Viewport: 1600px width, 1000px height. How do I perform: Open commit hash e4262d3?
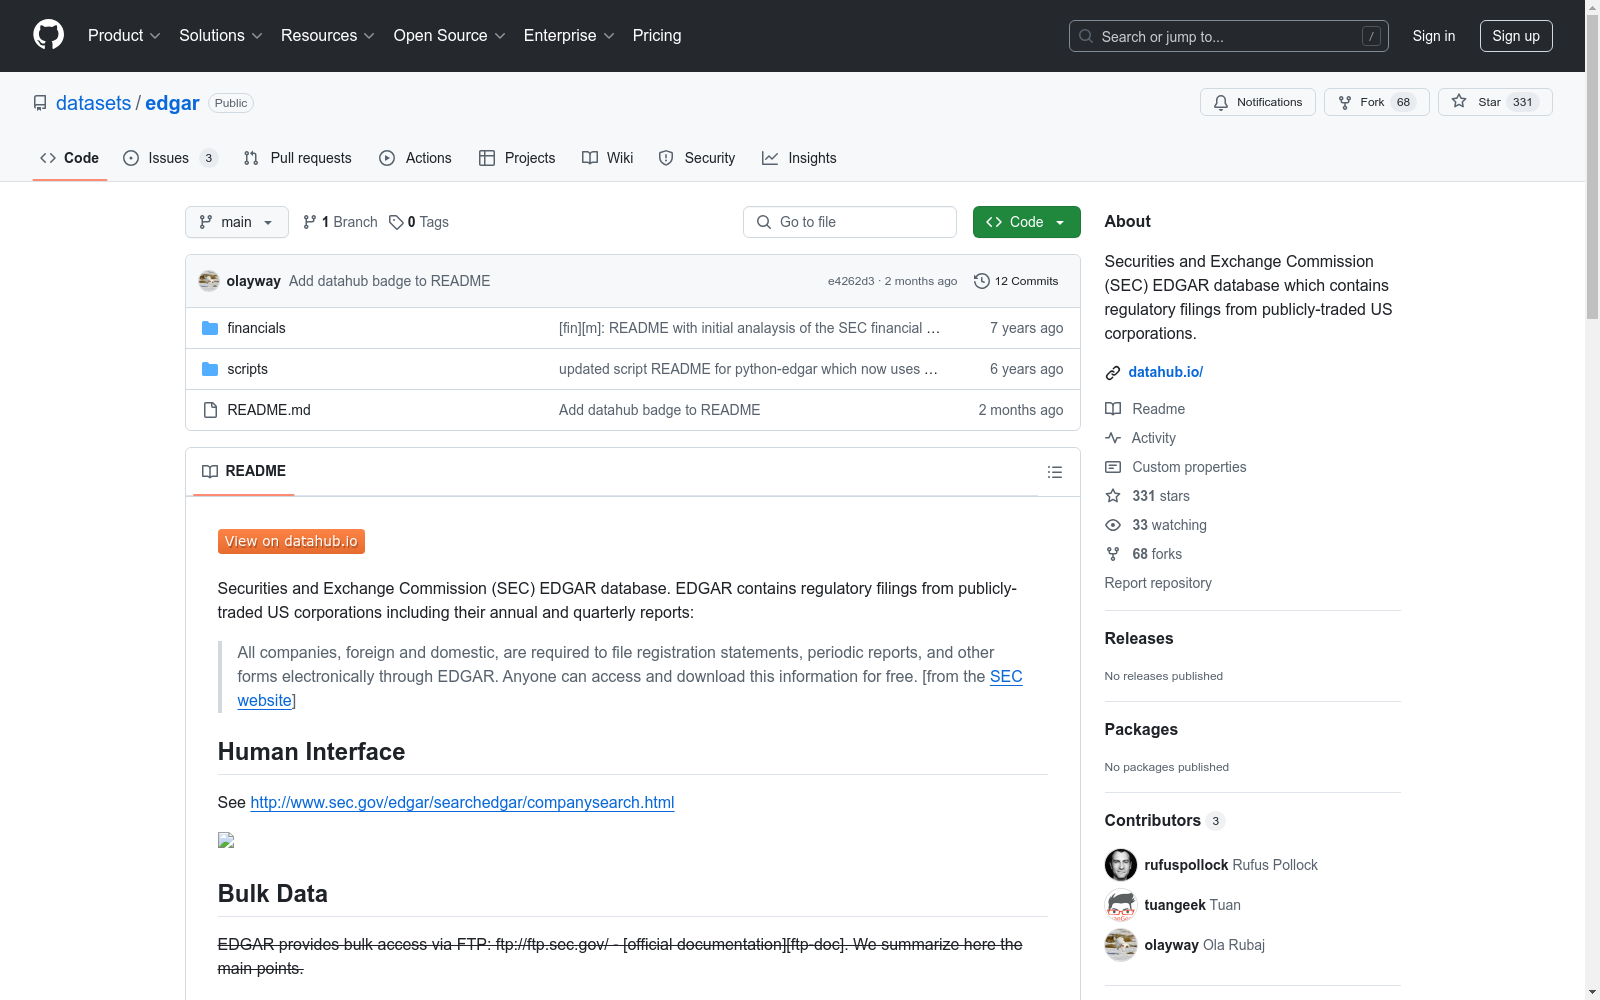(x=851, y=281)
